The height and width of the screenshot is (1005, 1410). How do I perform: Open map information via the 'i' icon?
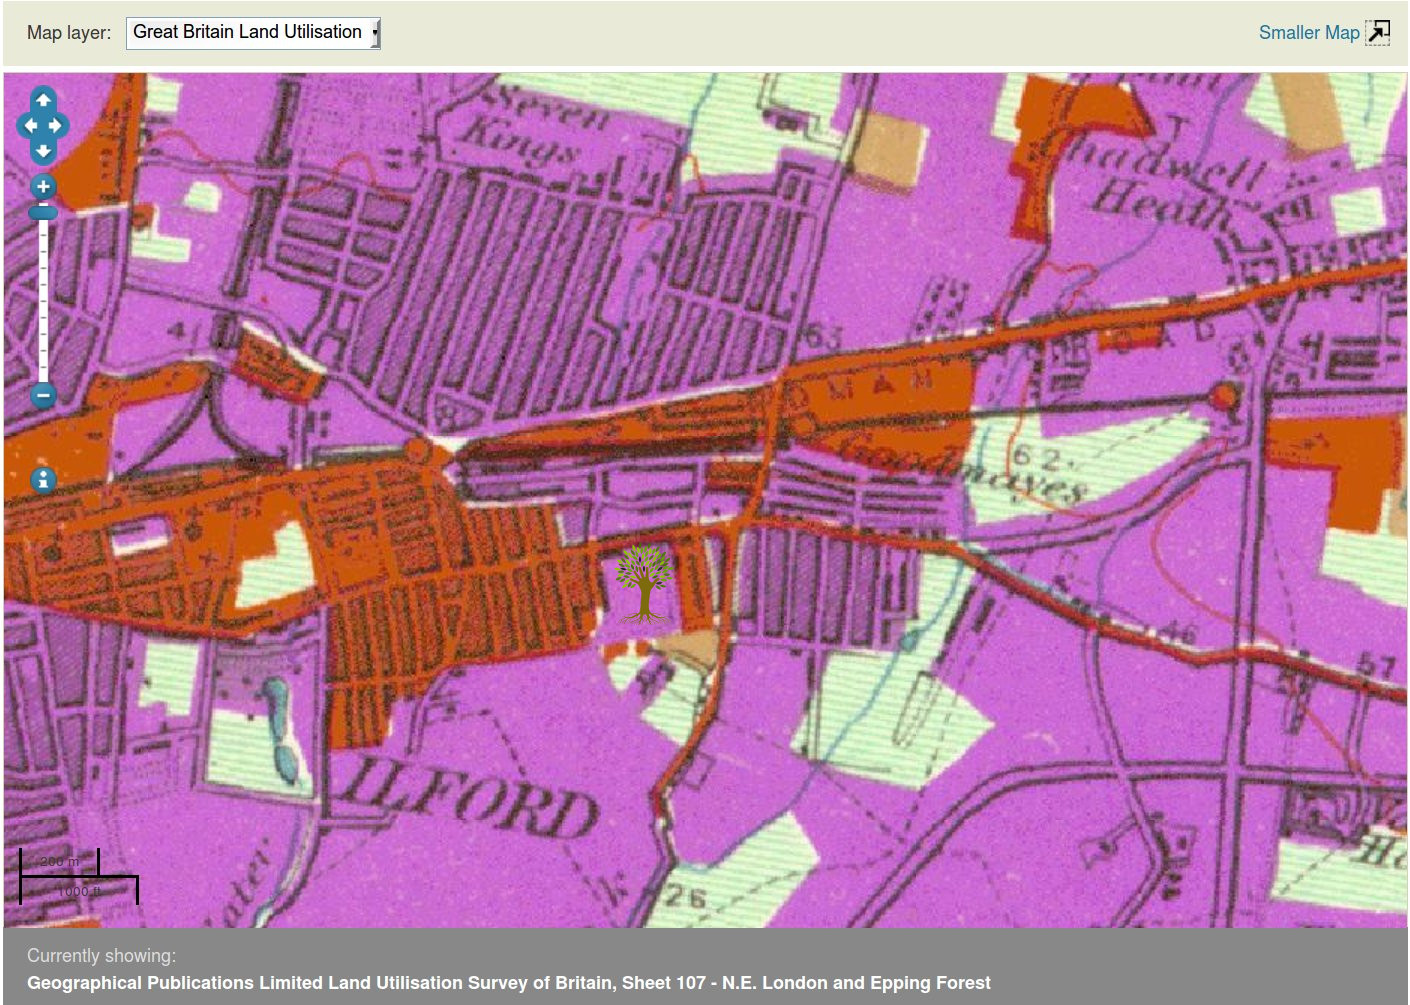[42, 480]
